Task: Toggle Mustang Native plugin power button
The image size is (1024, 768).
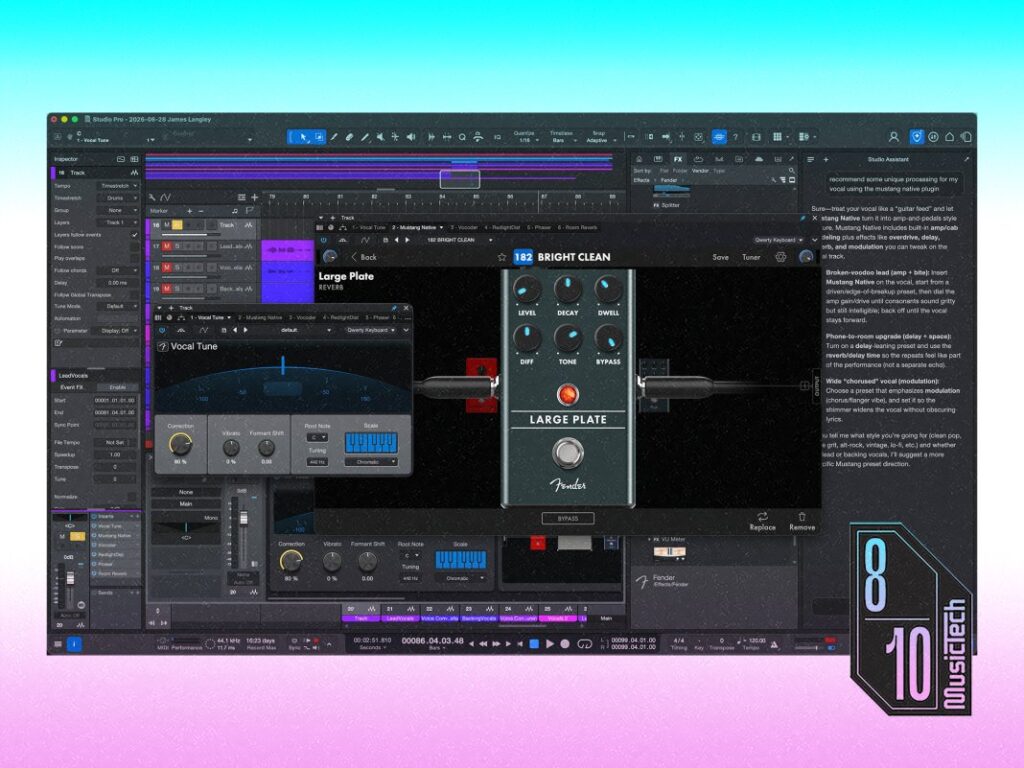Action: pyautogui.click(x=323, y=240)
